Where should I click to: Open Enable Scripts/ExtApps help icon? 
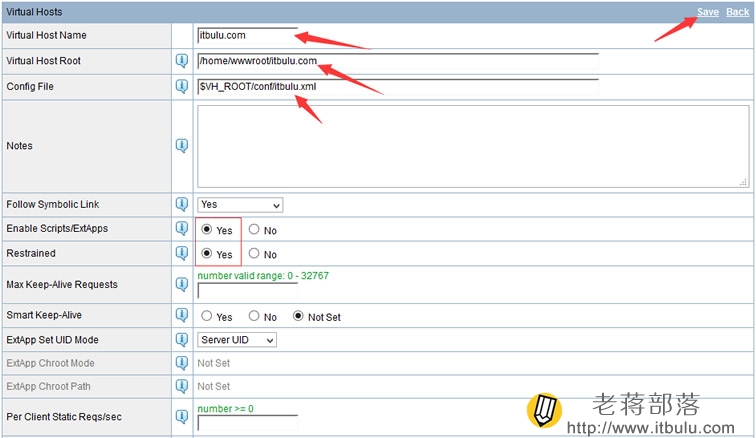click(x=182, y=228)
